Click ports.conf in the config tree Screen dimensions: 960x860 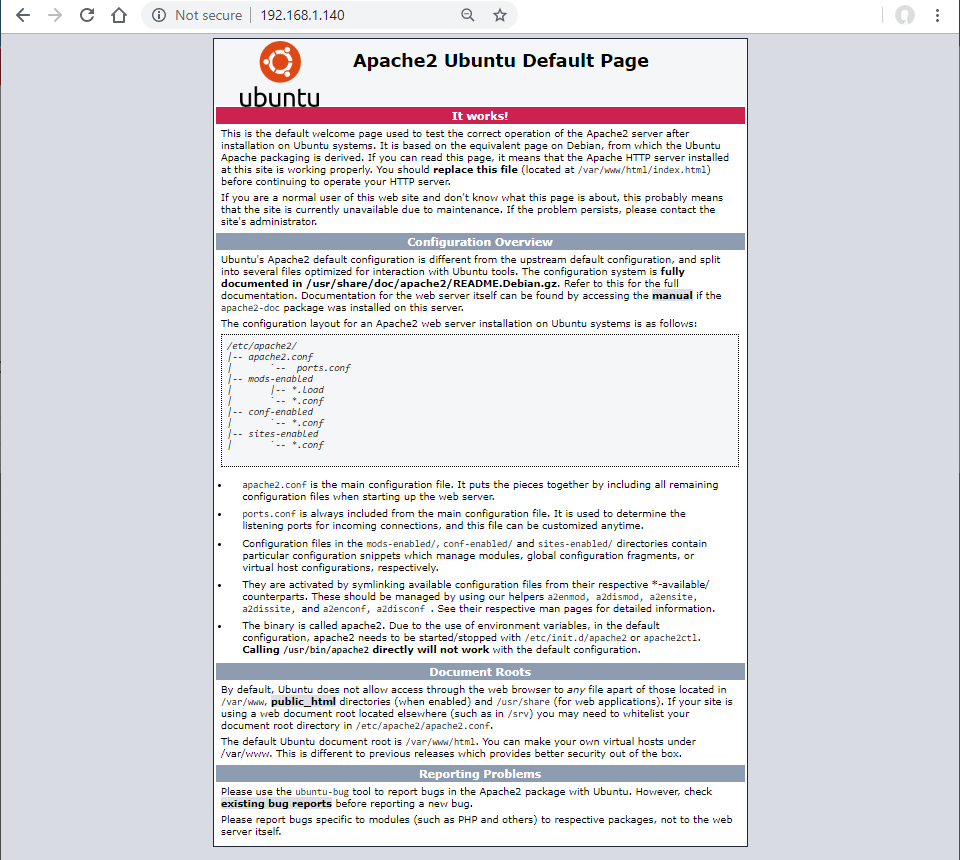(323, 368)
